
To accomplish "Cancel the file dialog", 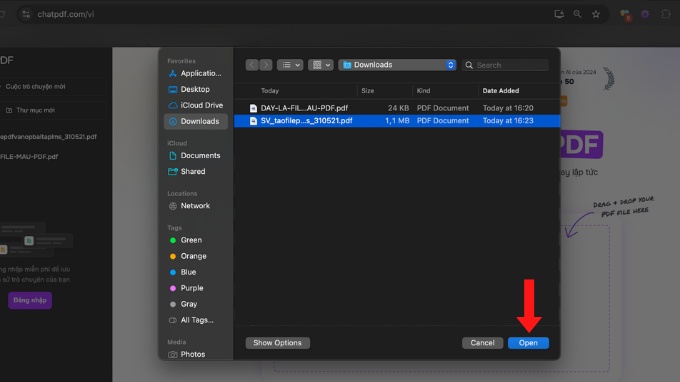I will pos(482,343).
